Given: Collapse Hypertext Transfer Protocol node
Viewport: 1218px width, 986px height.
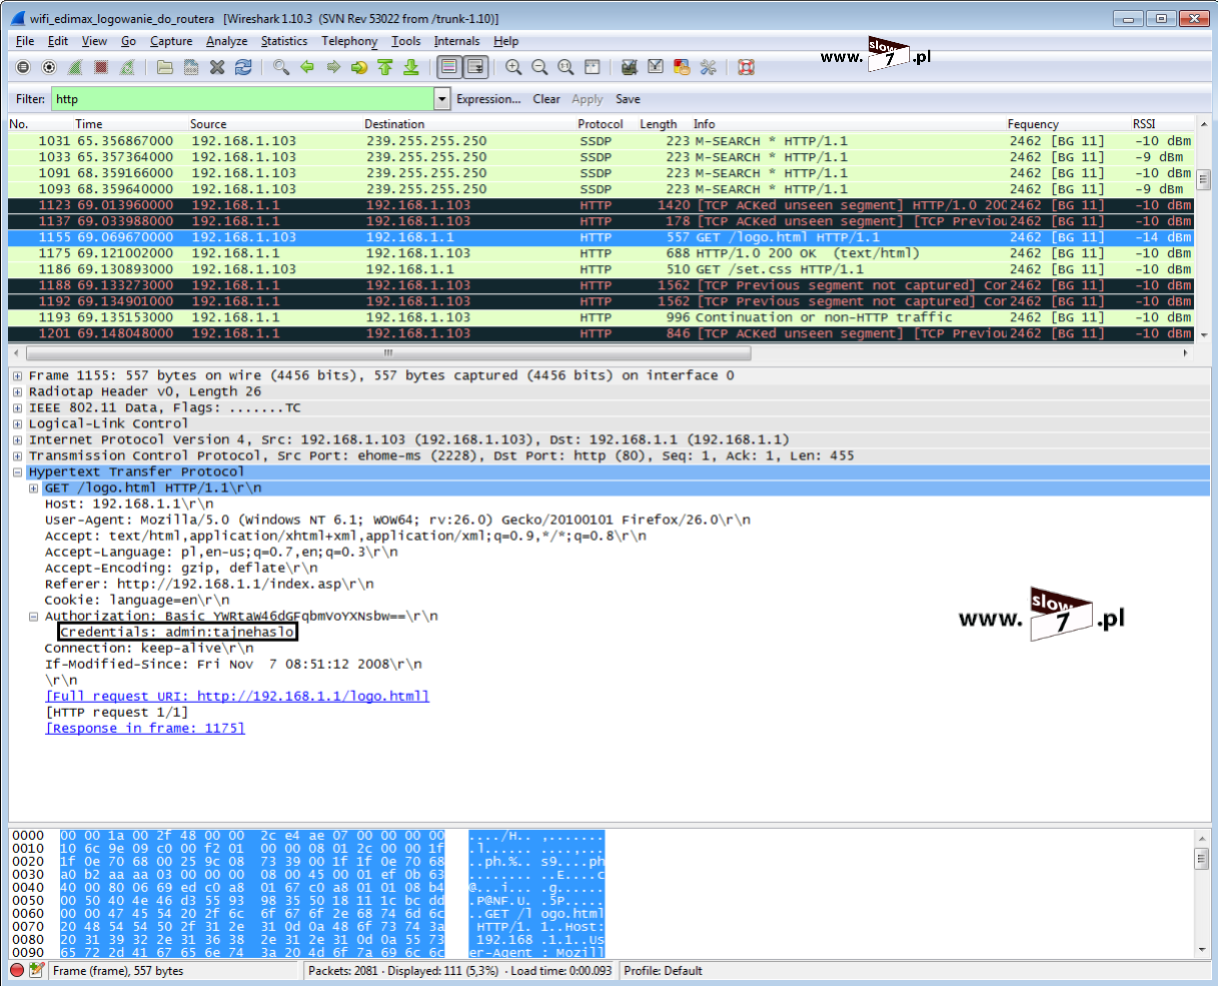Looking at the screenshot, I should 18,472.
